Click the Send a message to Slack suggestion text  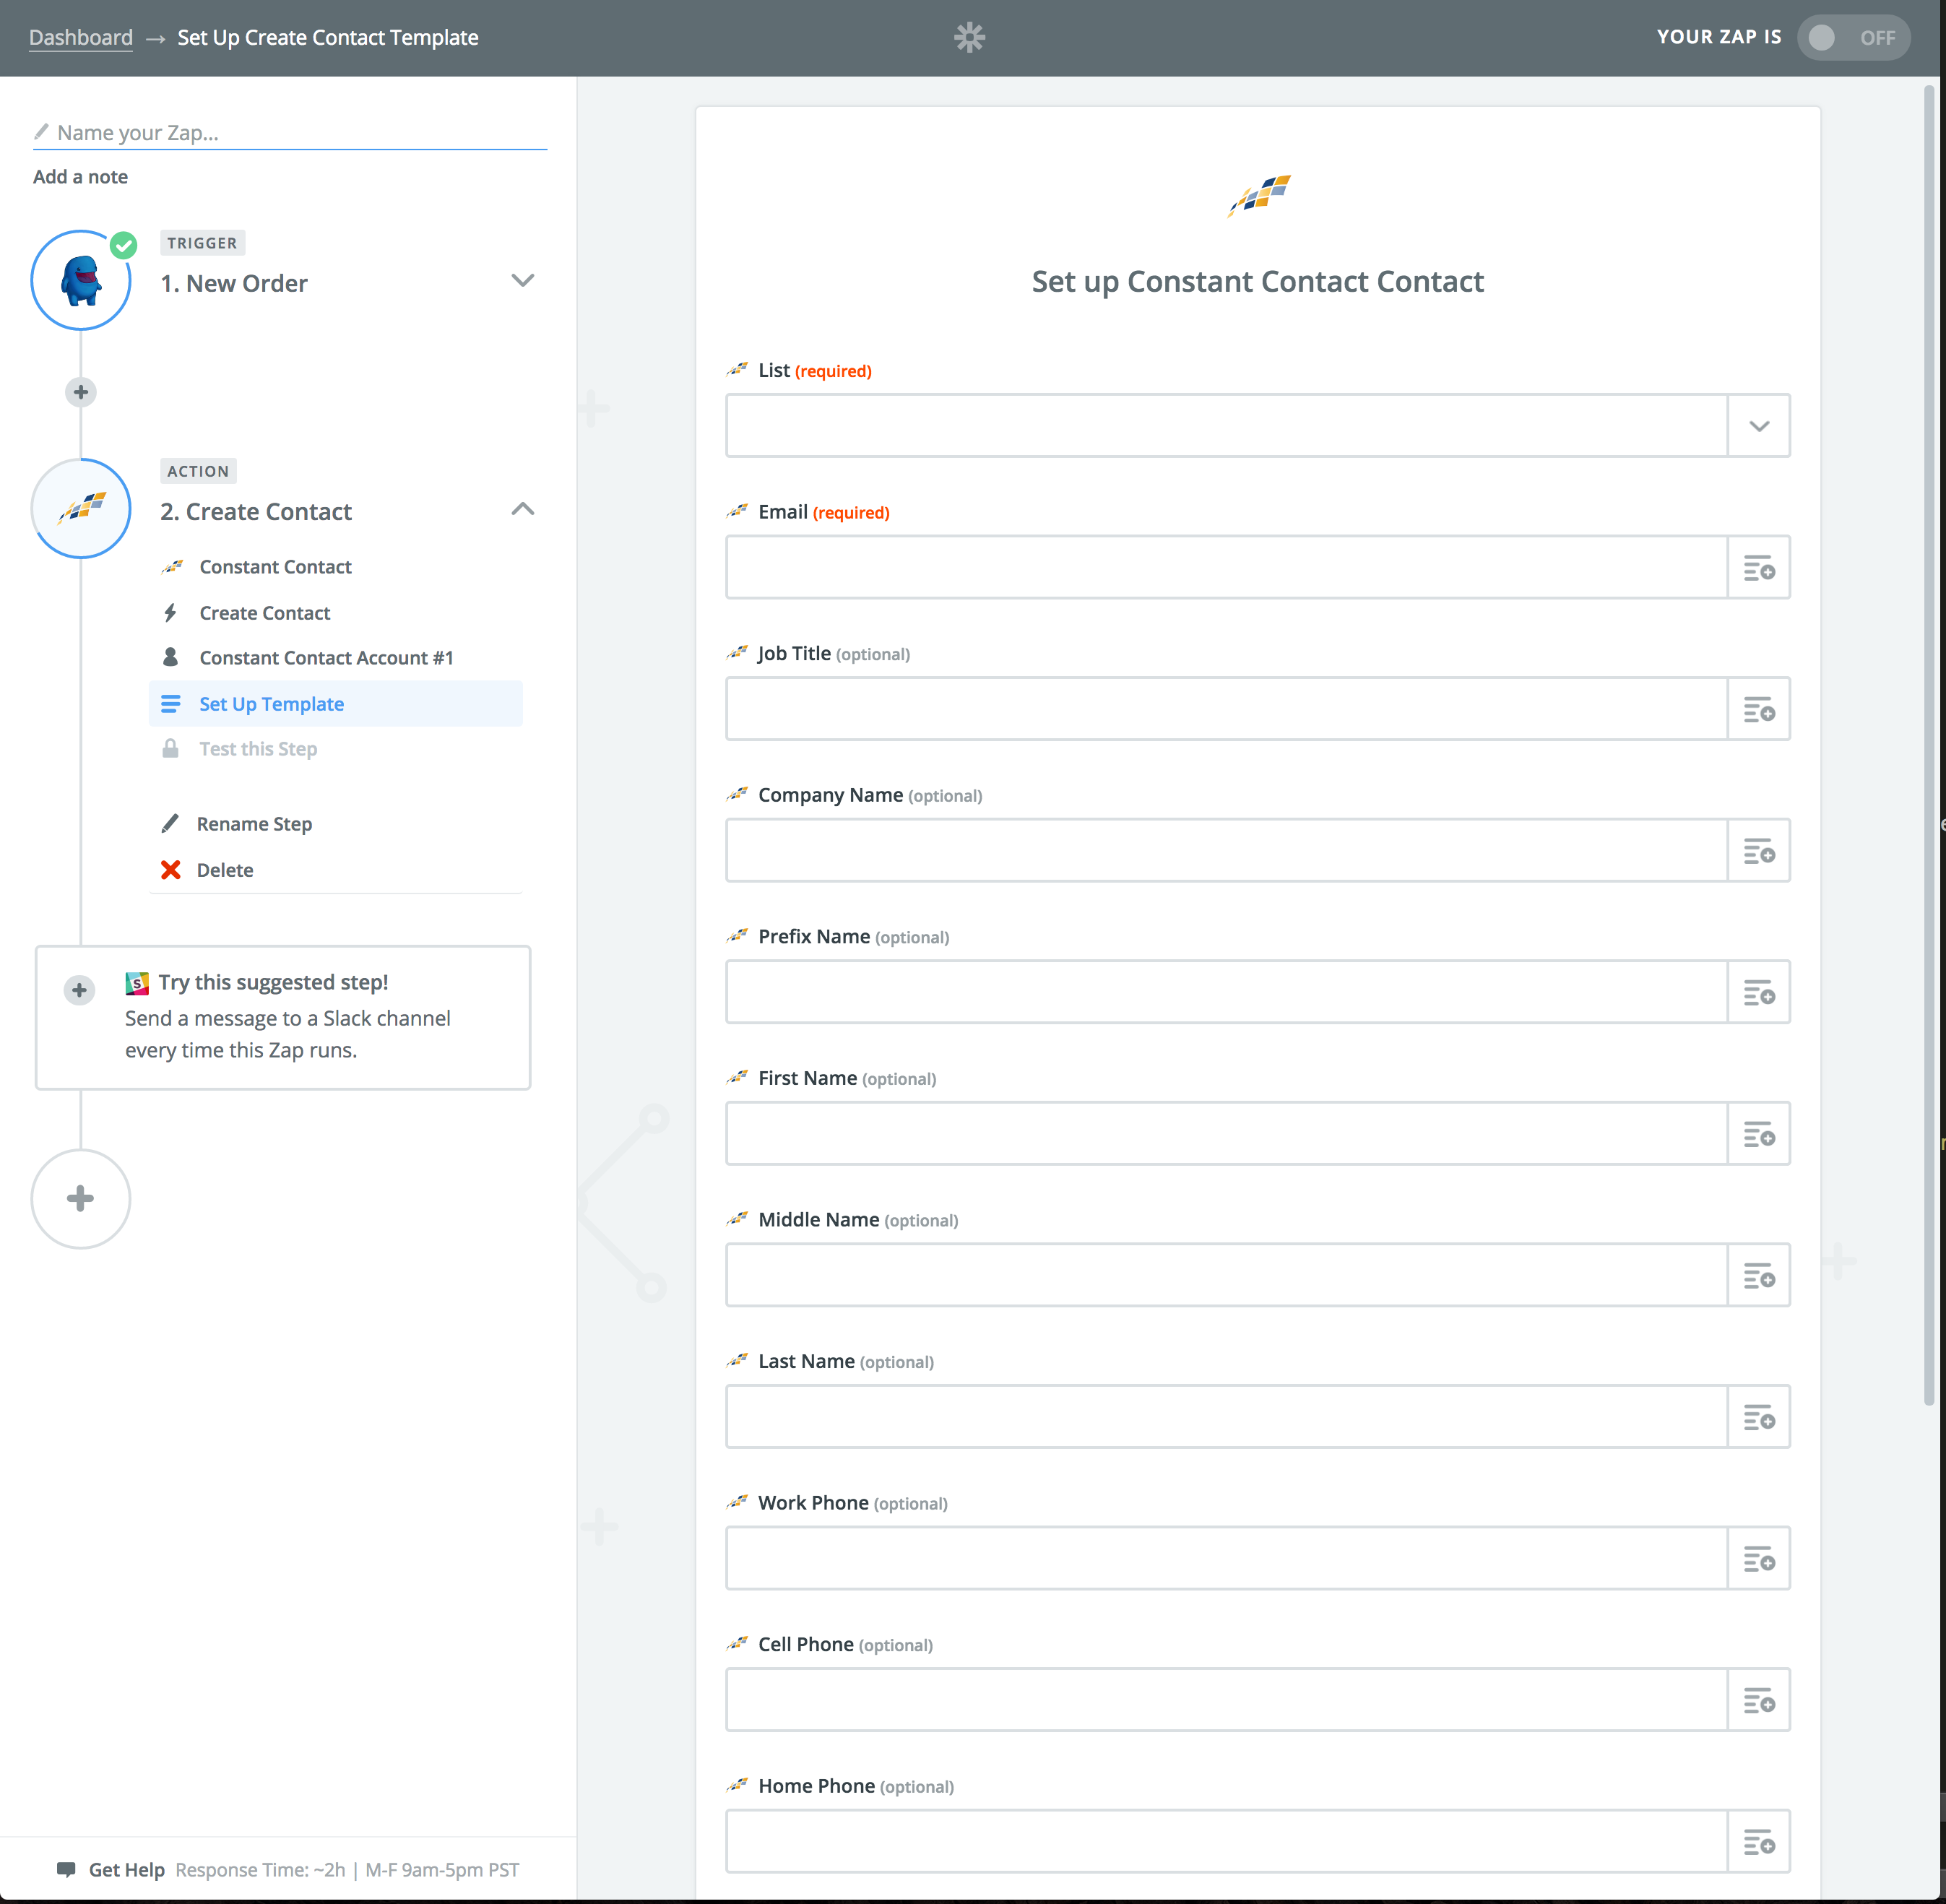[288, 1034]
